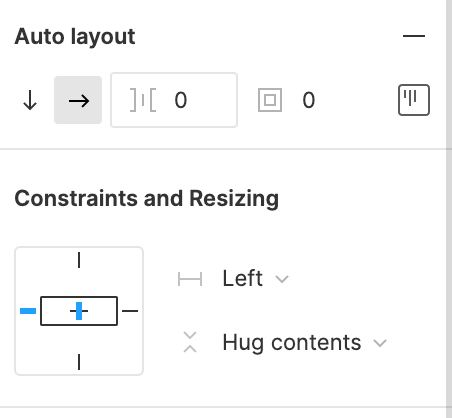Open alignment and padding options box

(414, 100)
